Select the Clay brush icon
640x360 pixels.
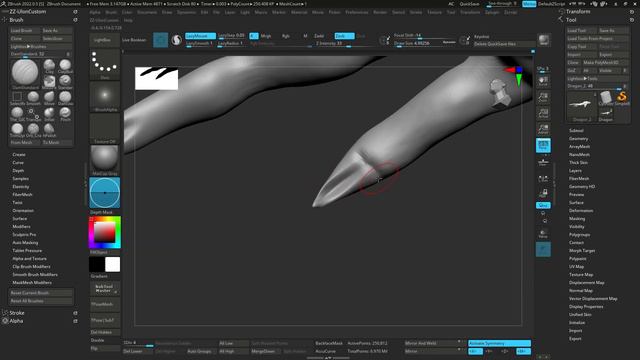49,65
